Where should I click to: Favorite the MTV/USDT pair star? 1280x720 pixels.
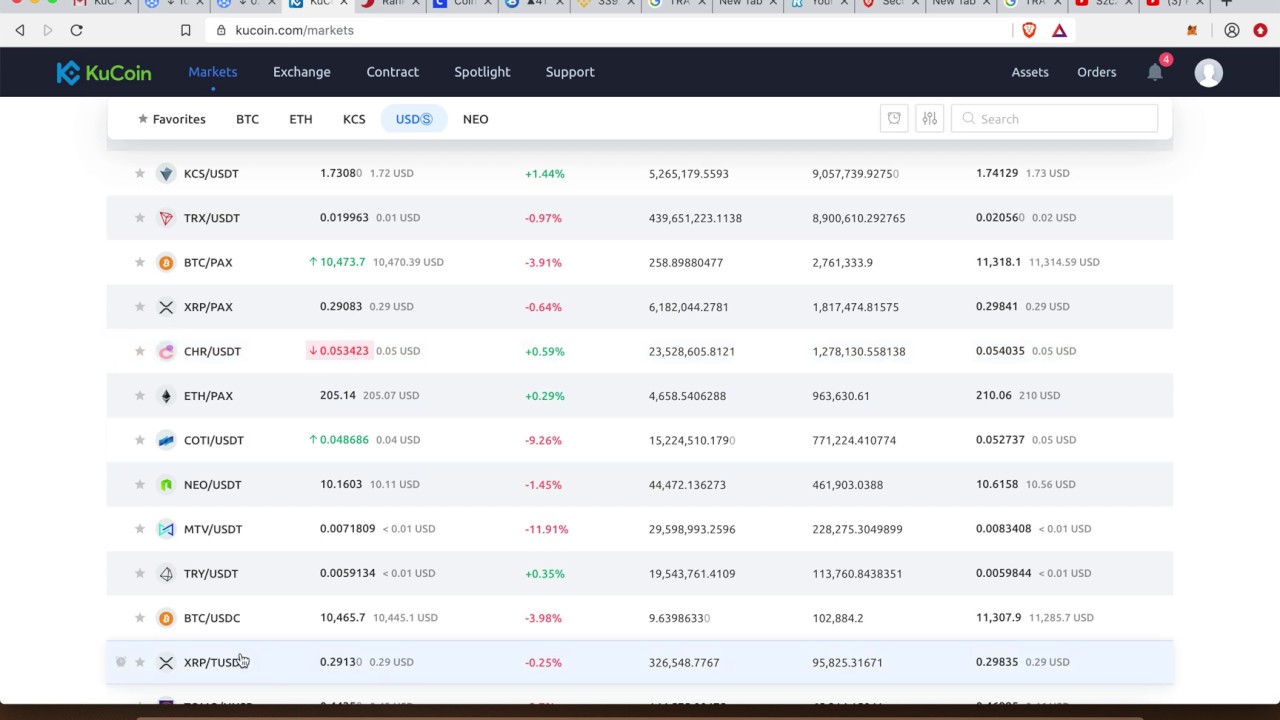[x=140, y=529]
